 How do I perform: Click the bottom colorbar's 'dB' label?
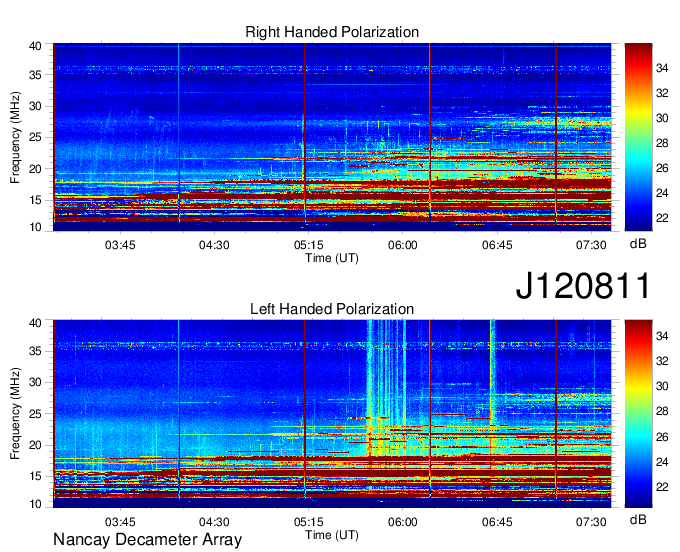(x=638, y=520)
